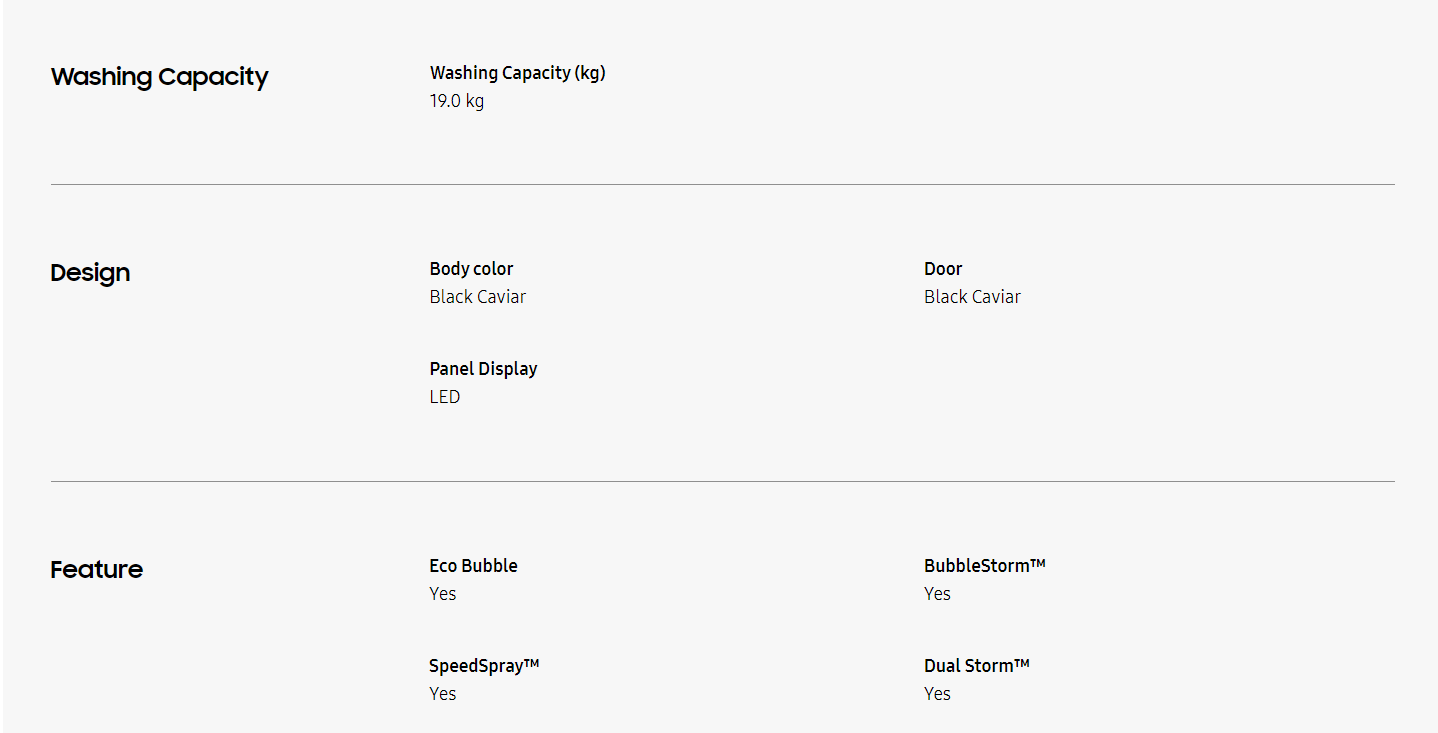Click the Body color label
Image resolution: width=1438 pixels, height=733 pixels.
point(471,269)
